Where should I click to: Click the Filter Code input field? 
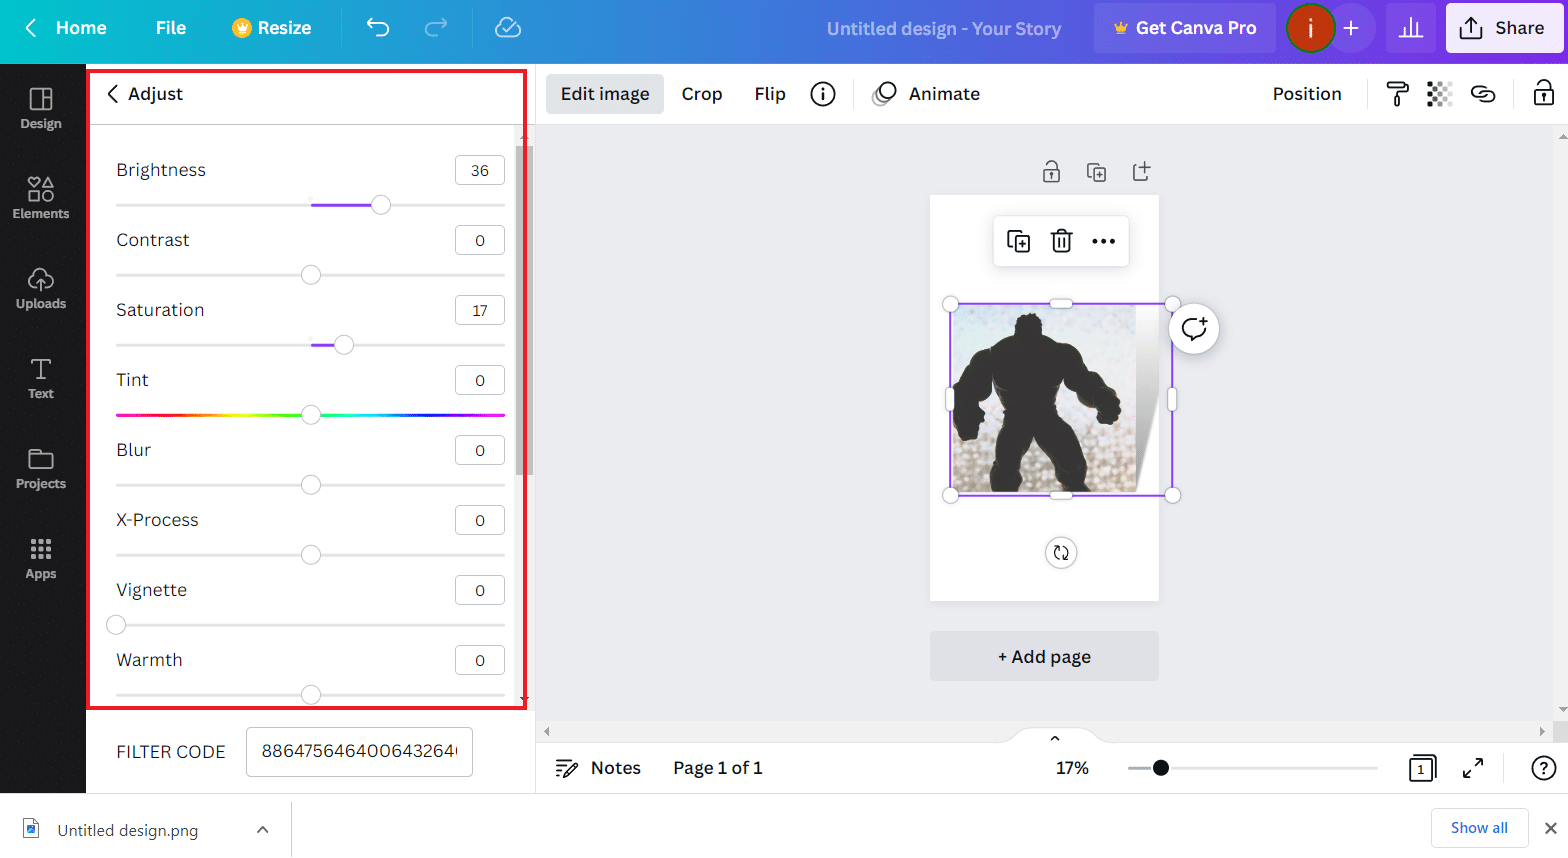click(359, 752)
